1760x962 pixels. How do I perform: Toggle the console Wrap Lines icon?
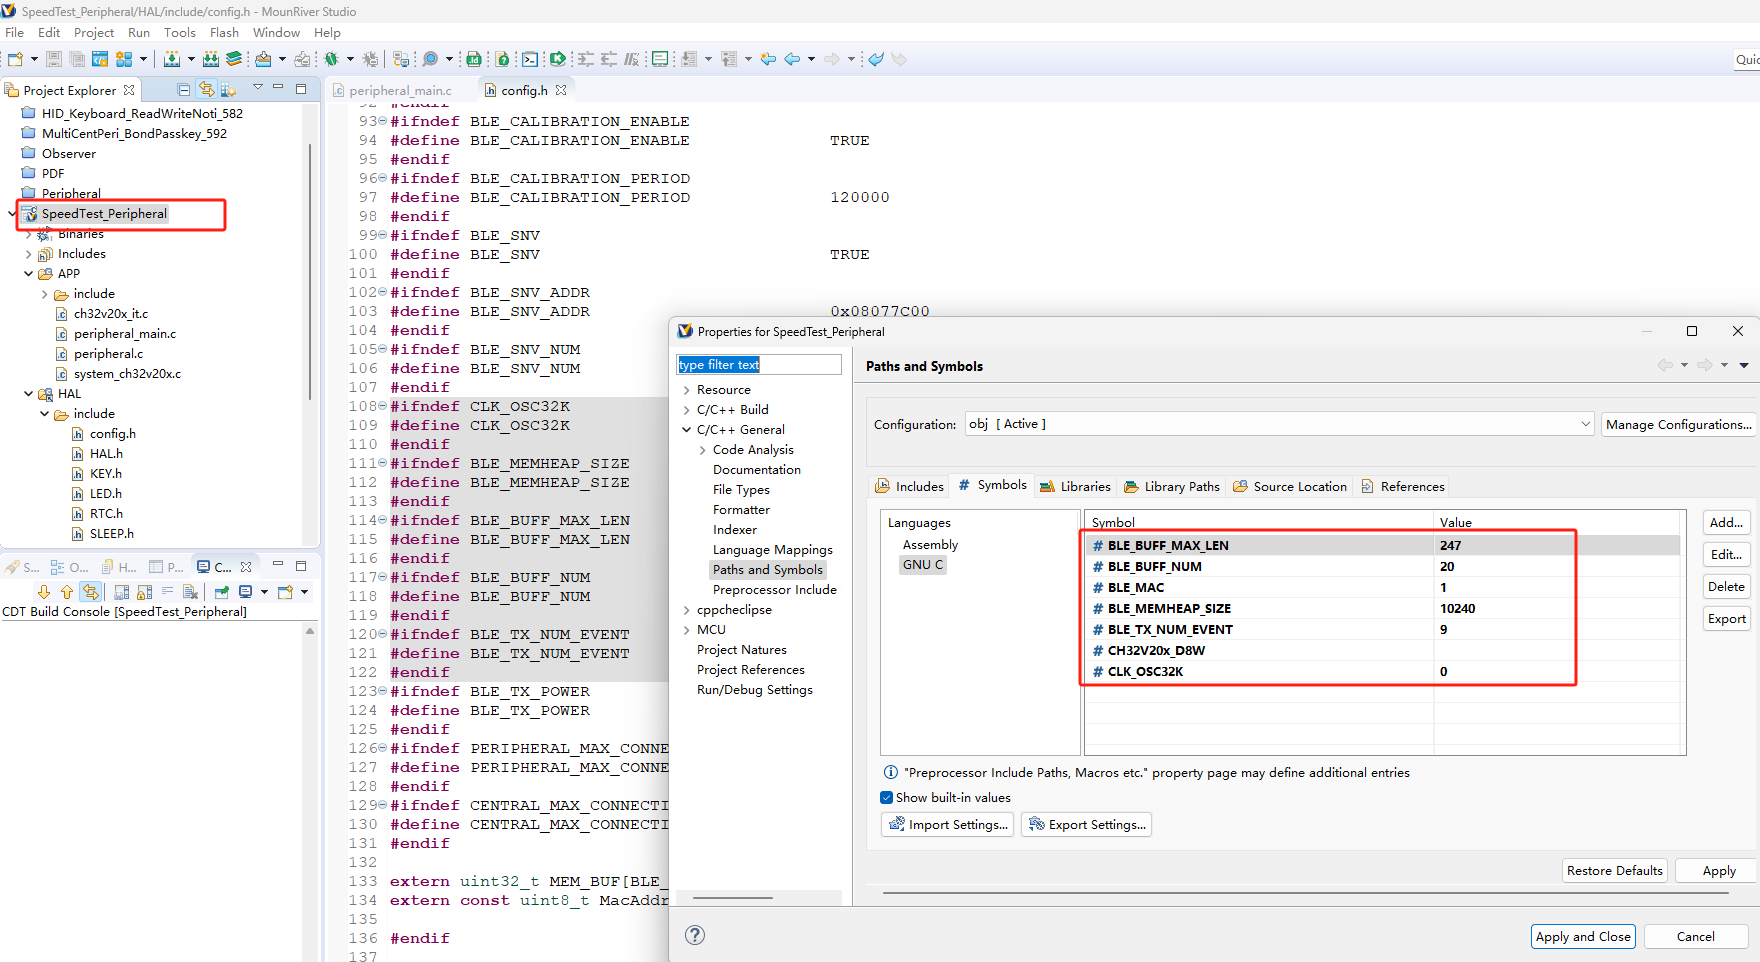click(167, 592)
